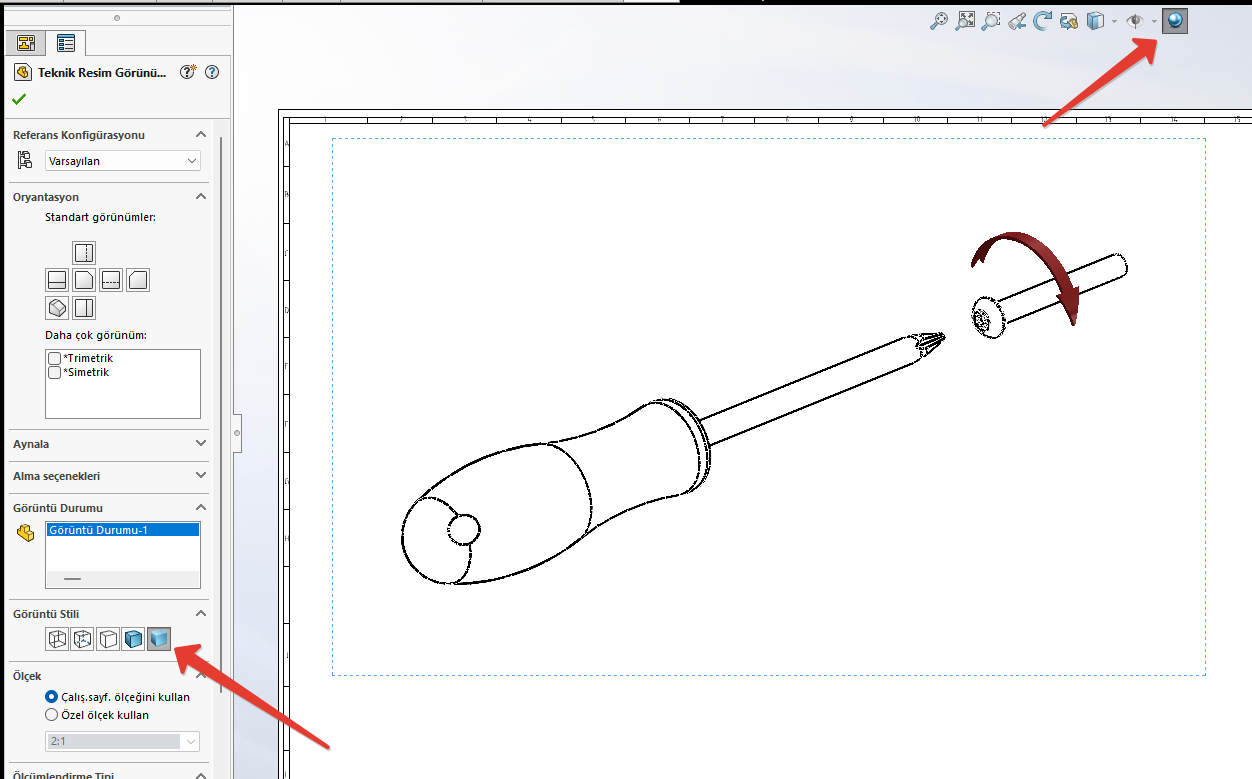Click drawing view icon beside Teknik Resim title
Screen dimensions: 1252x779
(23, 73)
